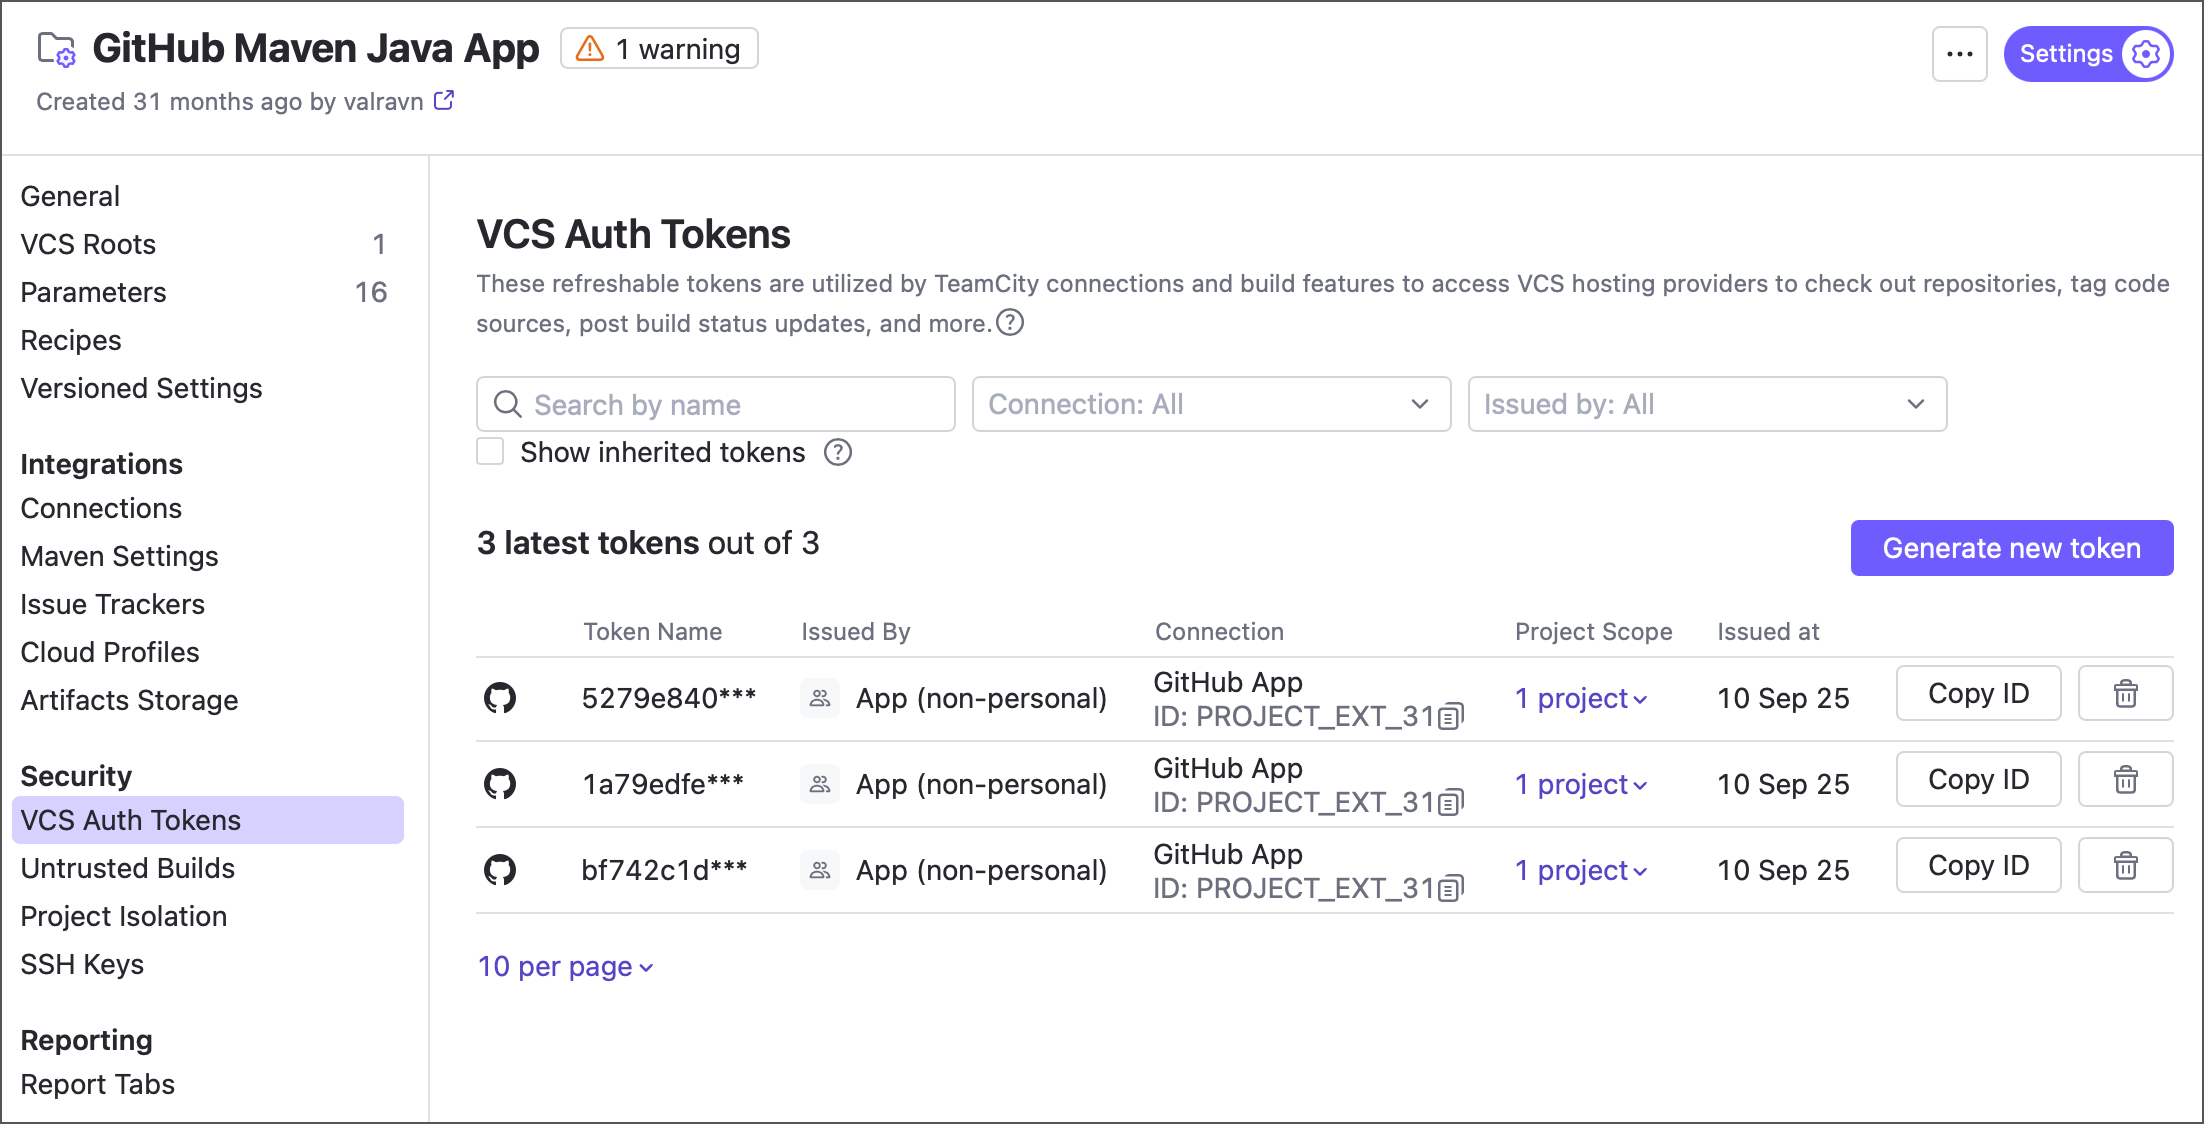Click the inherited tokens help question mark
The width and height of the screenshot is (2204, 1124).
(838, 452)
